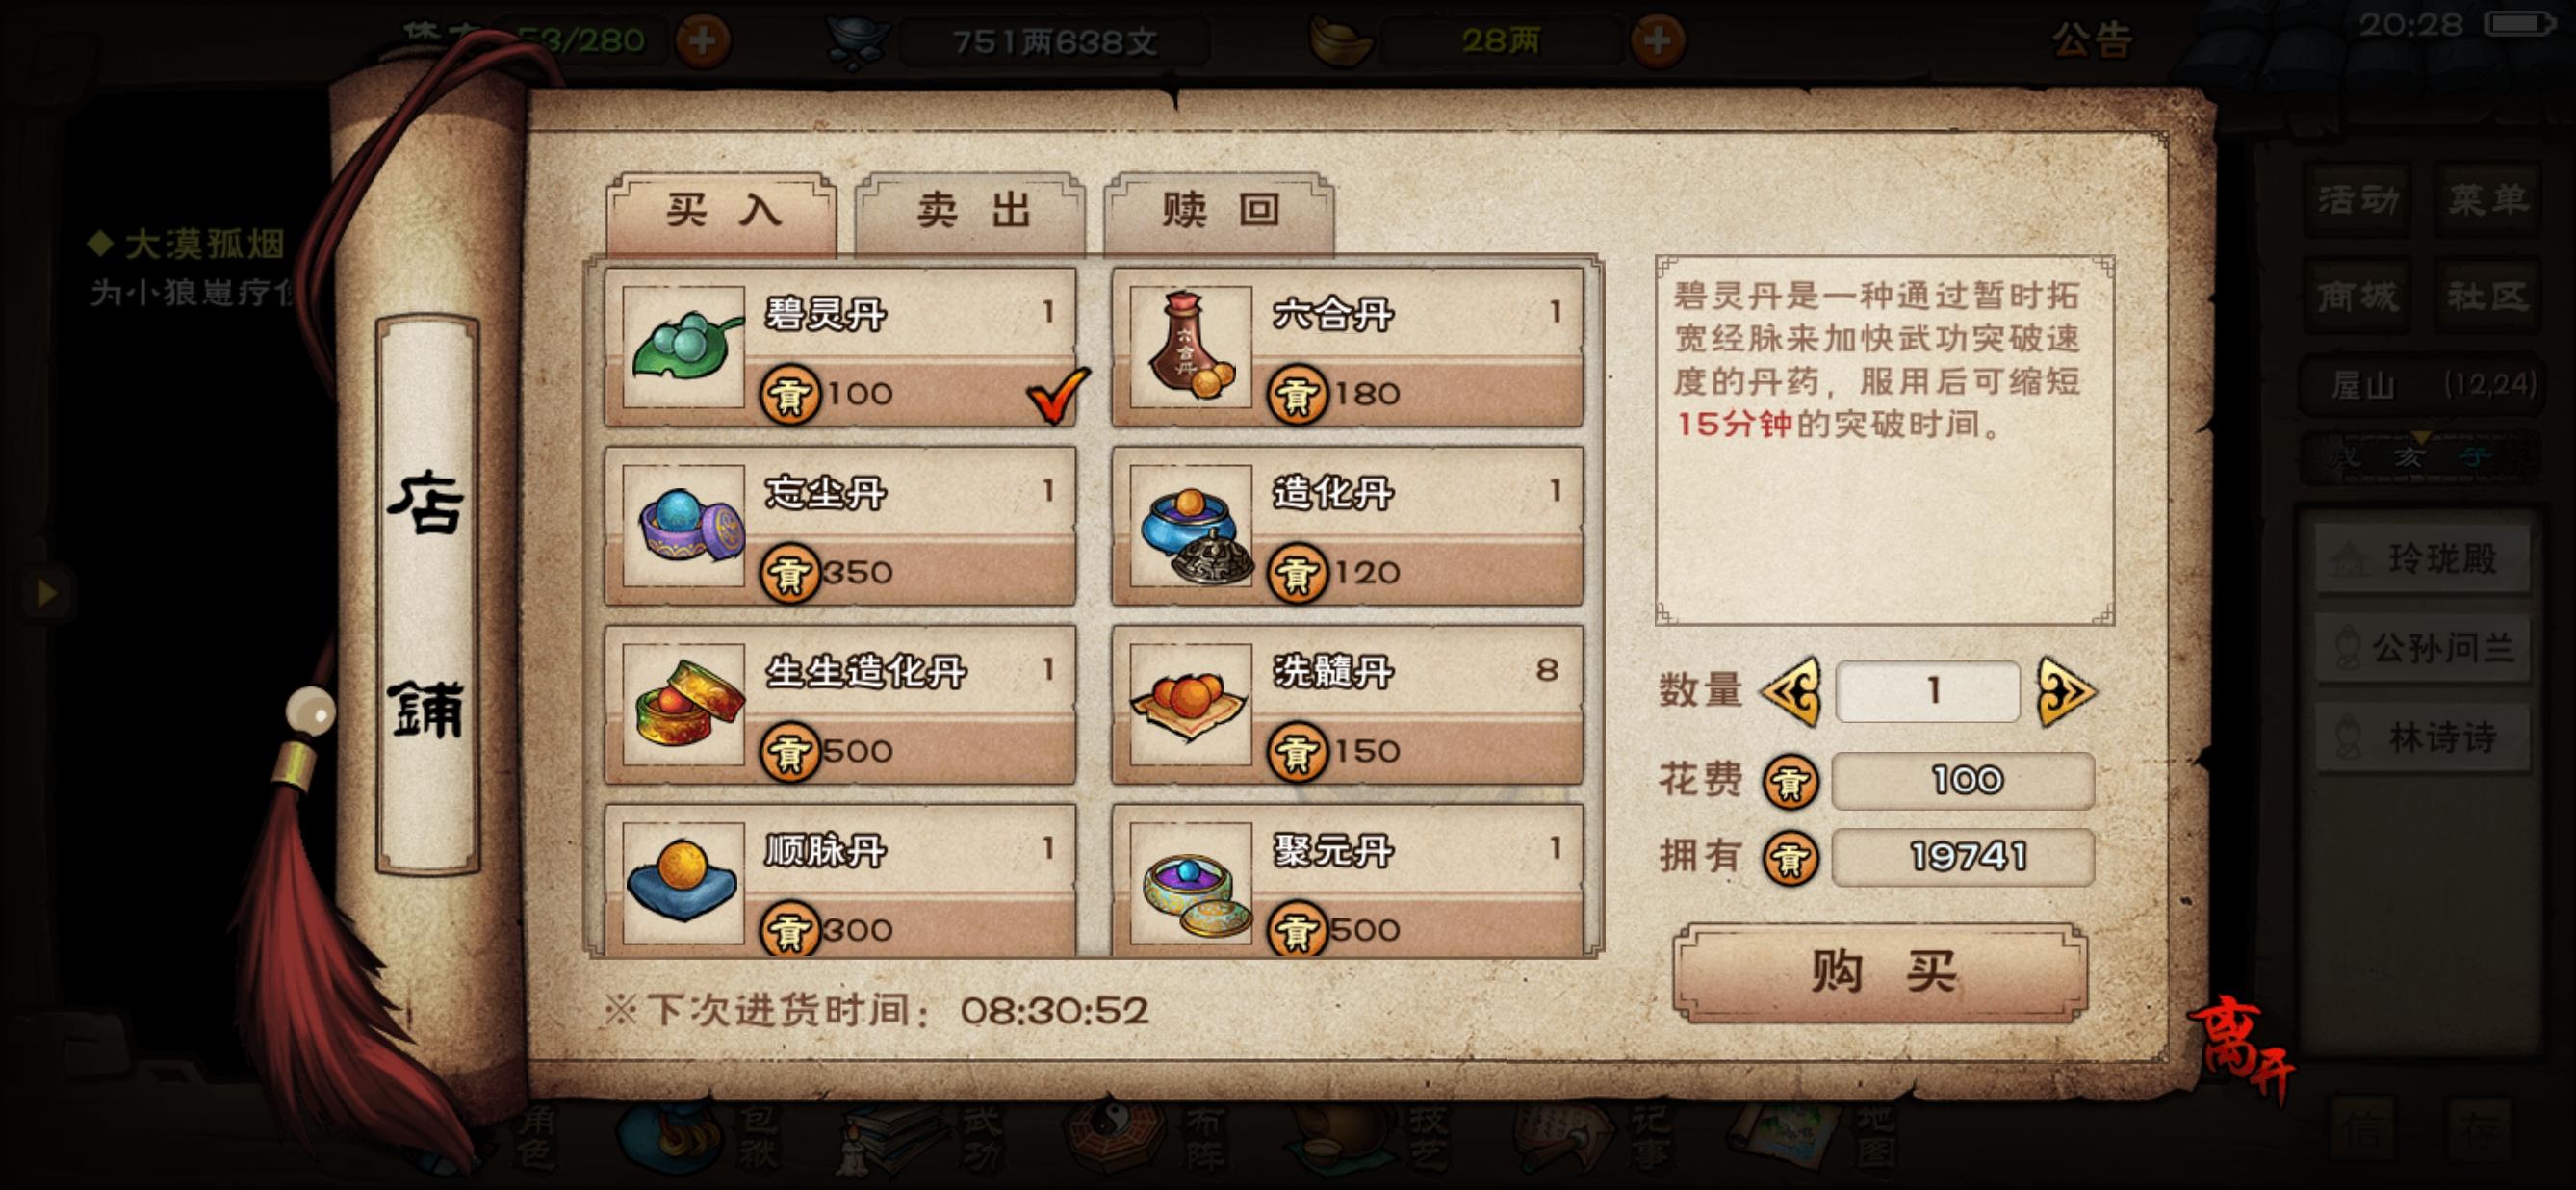The image size is (2576, 1190).
Task: Click the quantity field showing 1
Action: click(x=1928, y=691)
